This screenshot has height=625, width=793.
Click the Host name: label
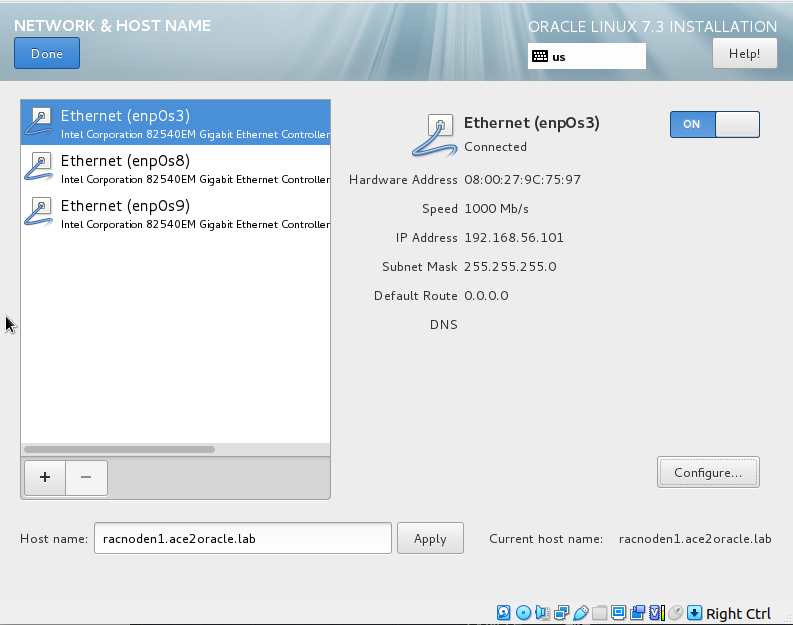pos(54,539)
